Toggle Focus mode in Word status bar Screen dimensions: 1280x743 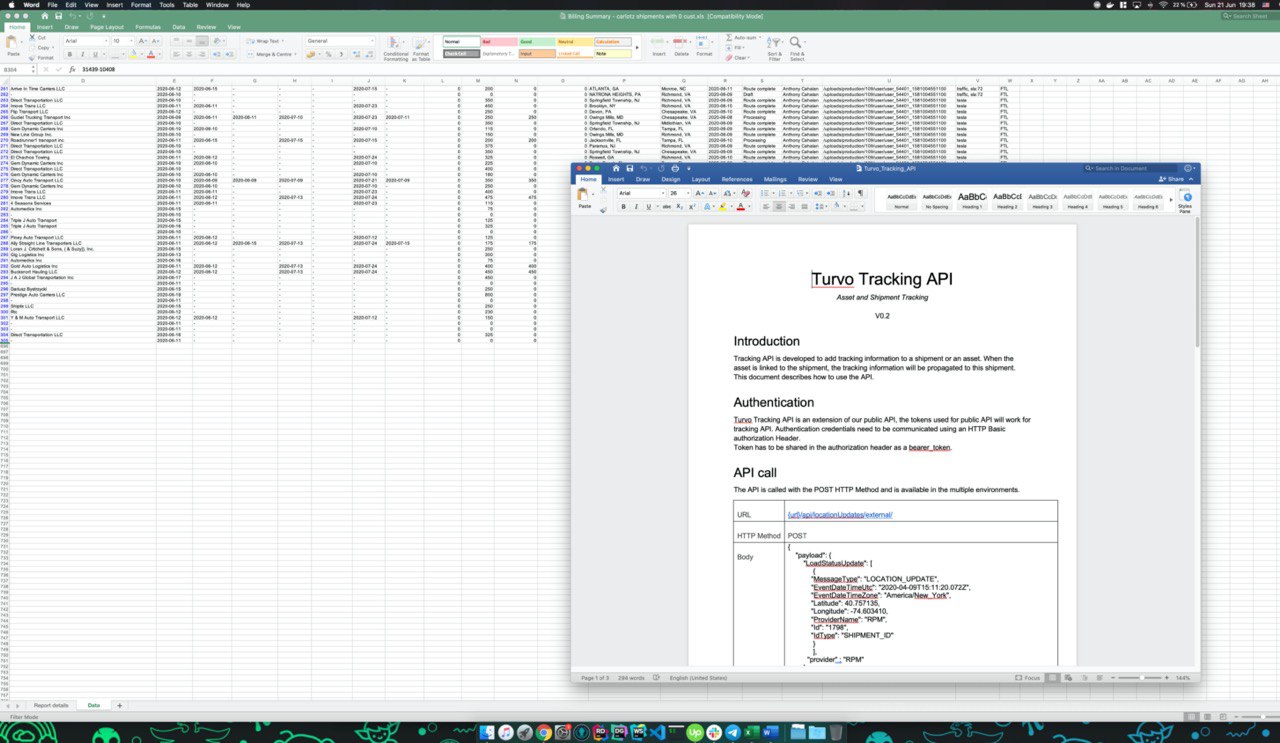click(1027, 678)
